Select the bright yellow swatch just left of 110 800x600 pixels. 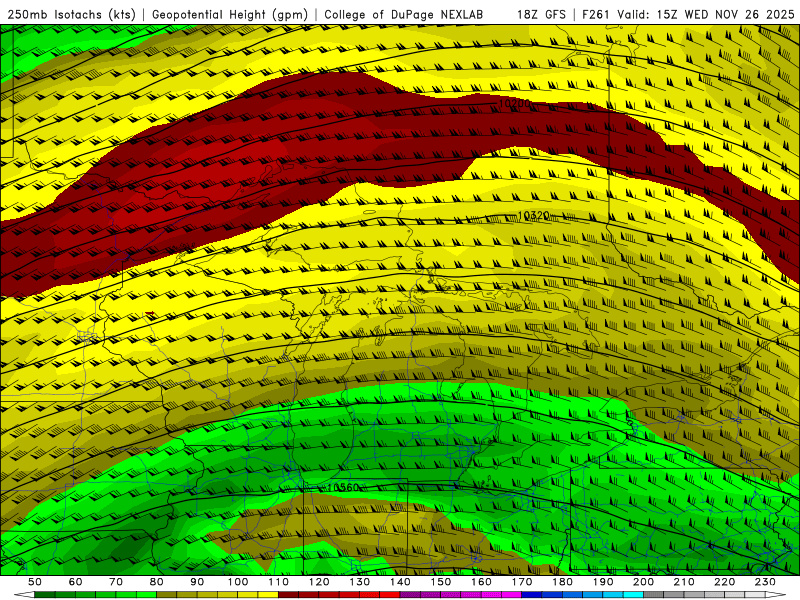pos(268,594)
